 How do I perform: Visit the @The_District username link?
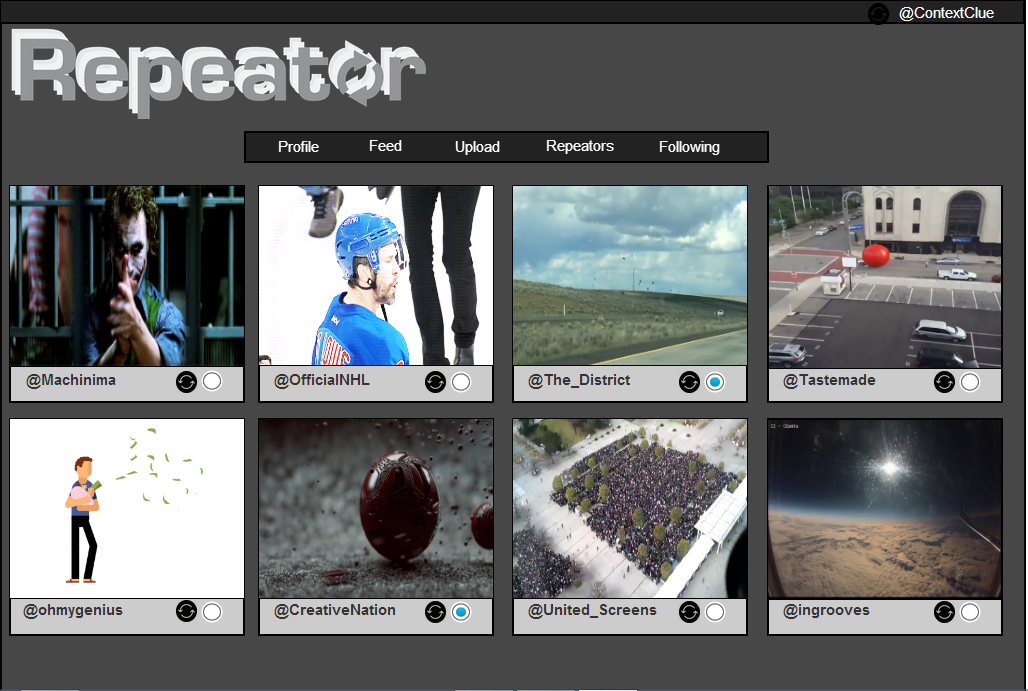(x=579, y=380)
